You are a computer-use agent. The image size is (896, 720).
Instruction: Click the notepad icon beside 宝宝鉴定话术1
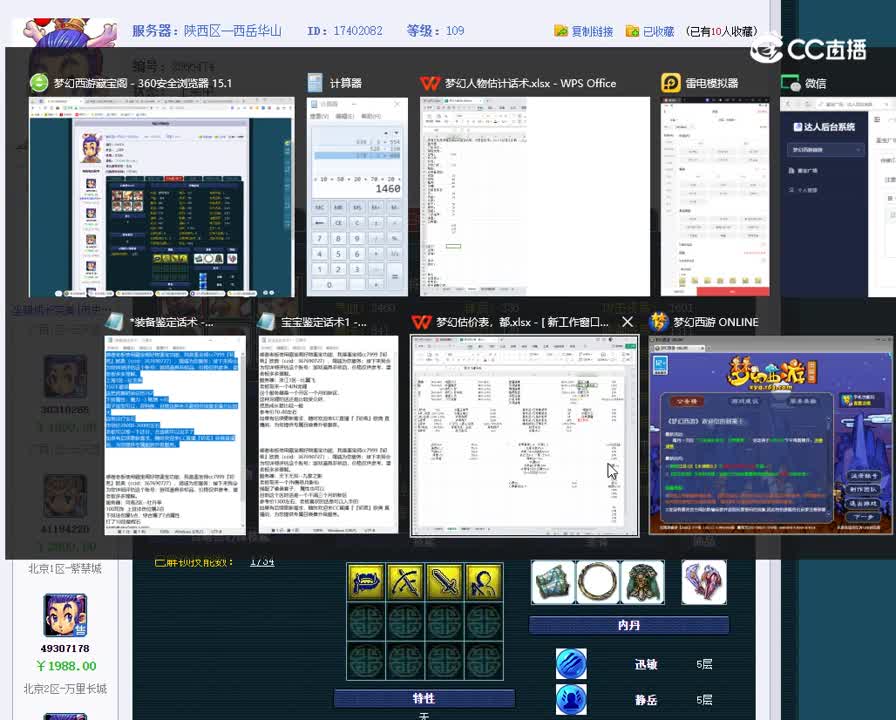click(266, 322)
